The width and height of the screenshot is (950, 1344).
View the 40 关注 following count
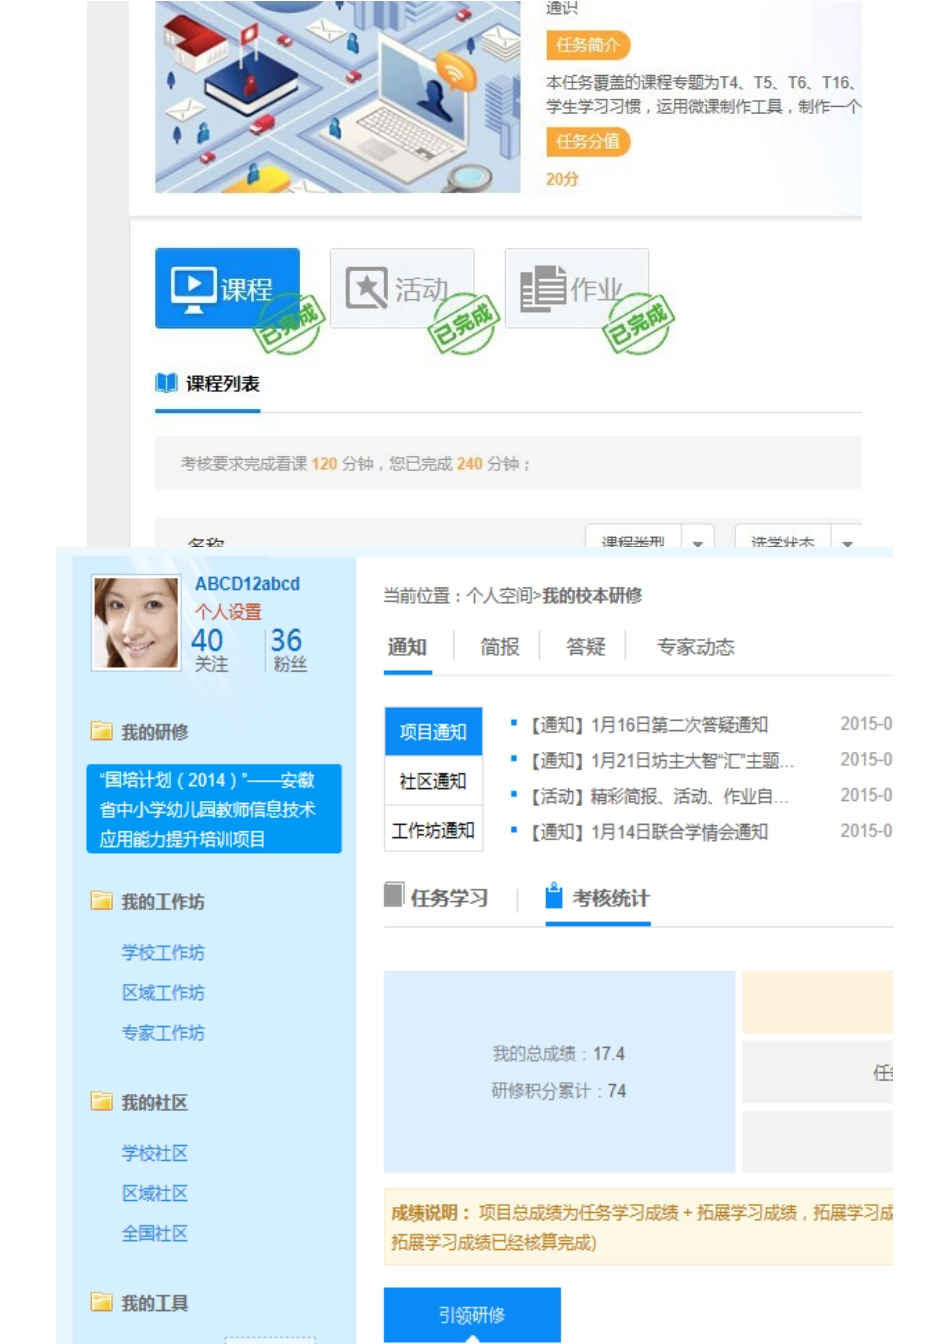209,649
